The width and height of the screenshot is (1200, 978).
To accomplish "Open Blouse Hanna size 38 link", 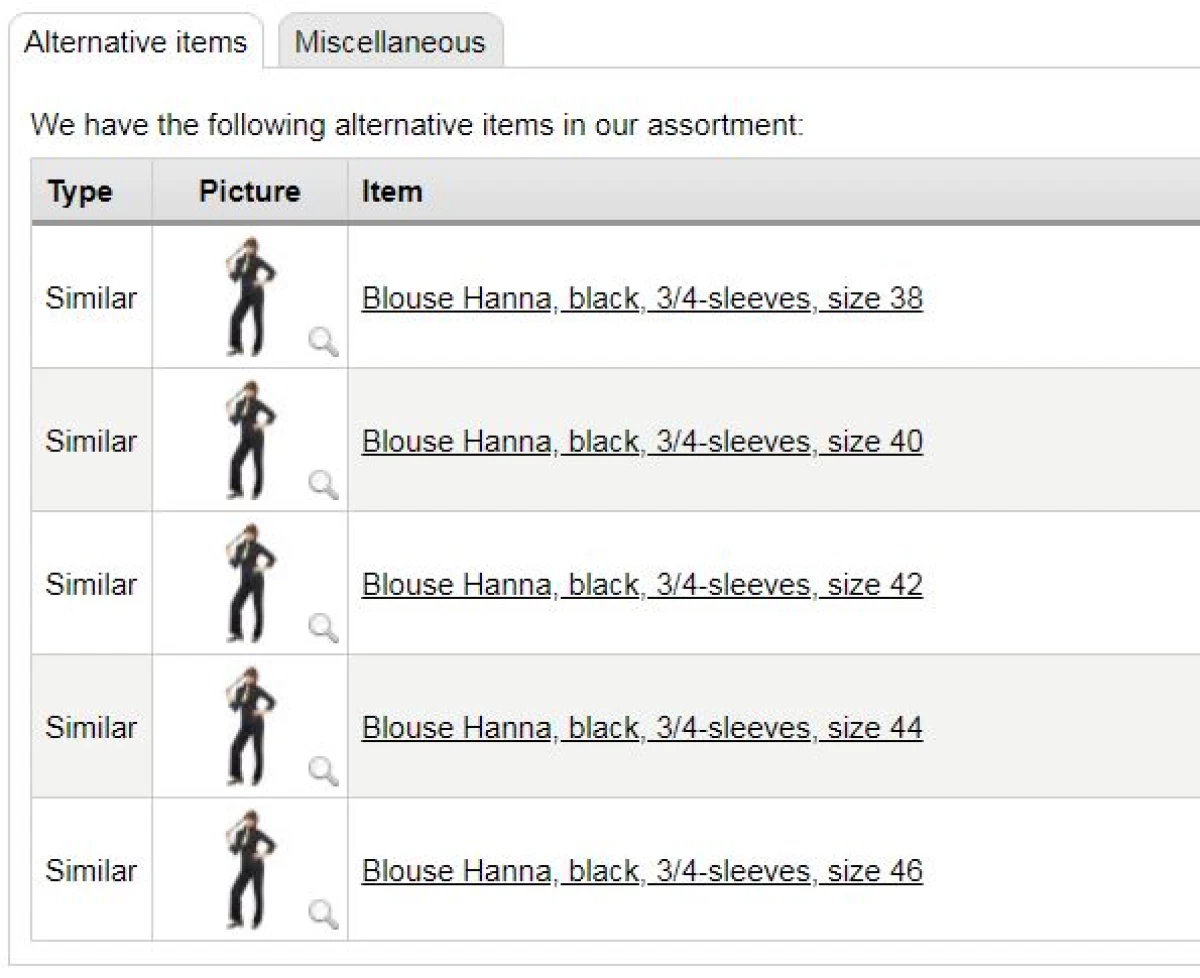I will point(641,298).
